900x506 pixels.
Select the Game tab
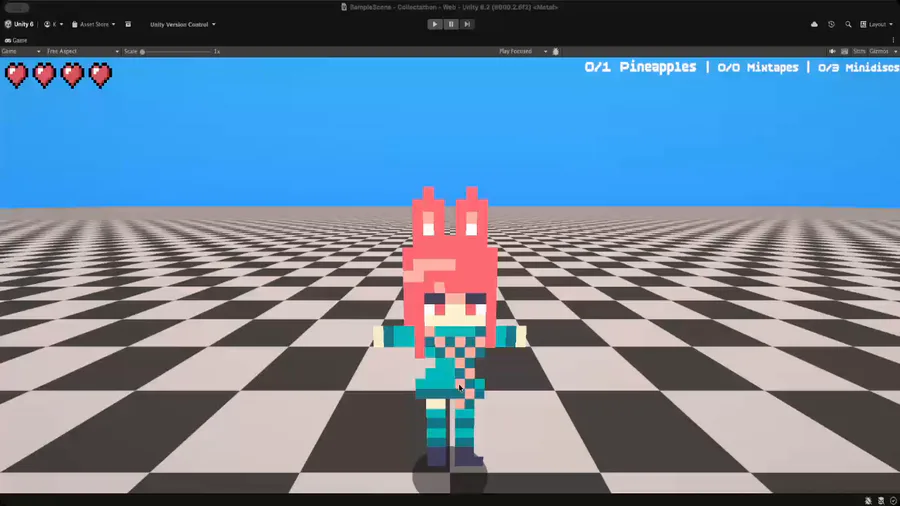(16, 40)
